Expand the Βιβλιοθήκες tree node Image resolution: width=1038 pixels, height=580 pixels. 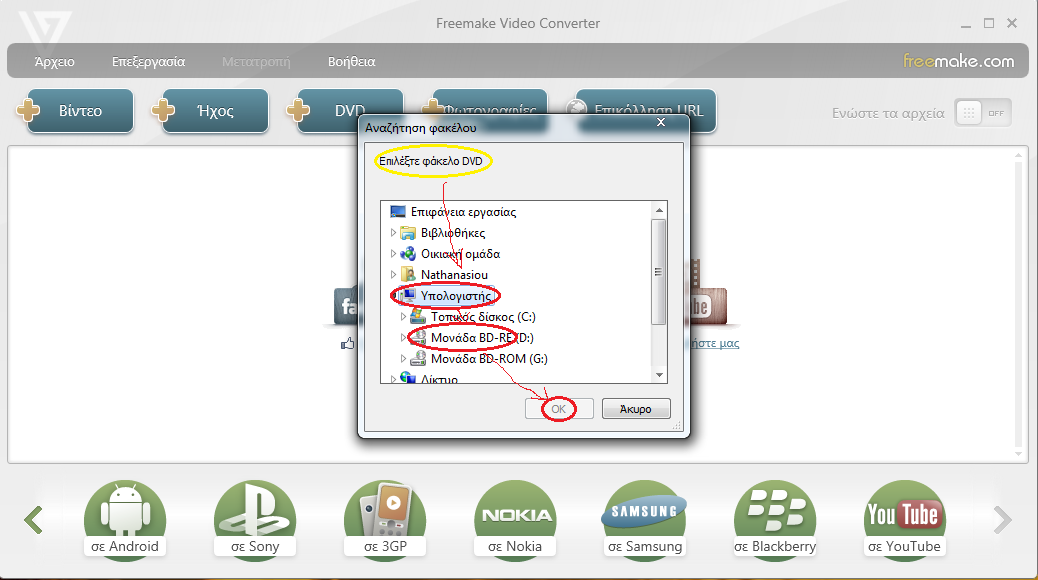pyautogui.click(x=393, y=233)
